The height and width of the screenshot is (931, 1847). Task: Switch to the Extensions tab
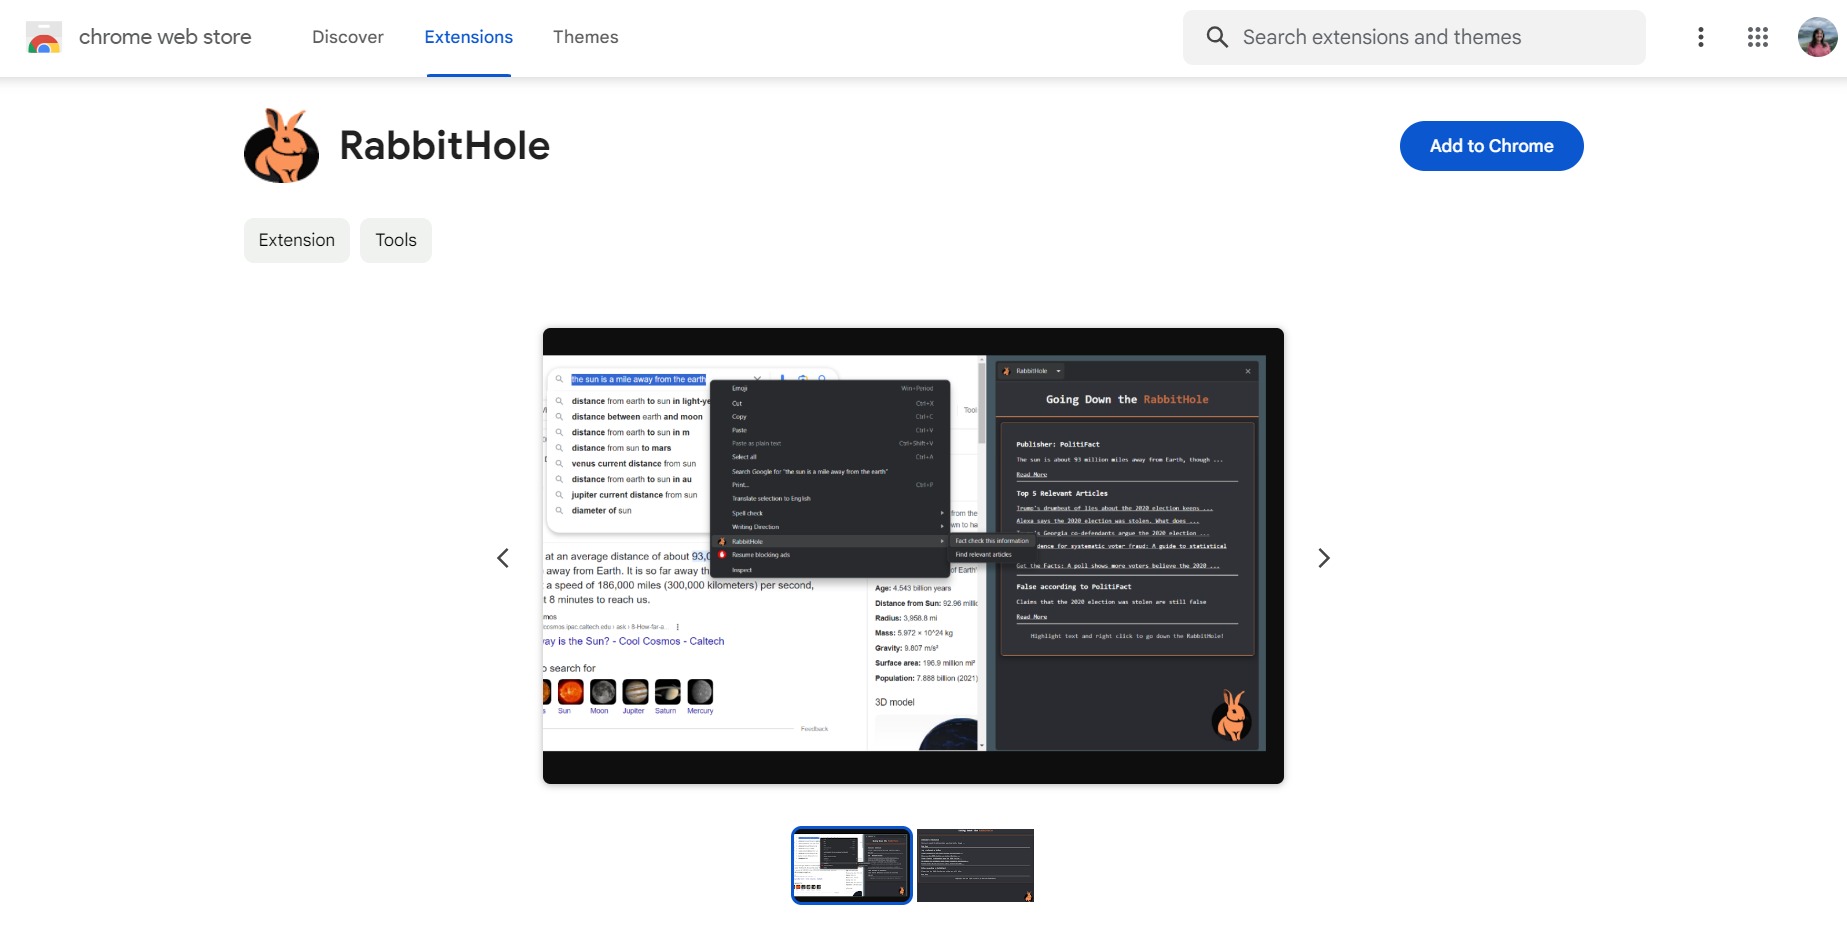468,37
